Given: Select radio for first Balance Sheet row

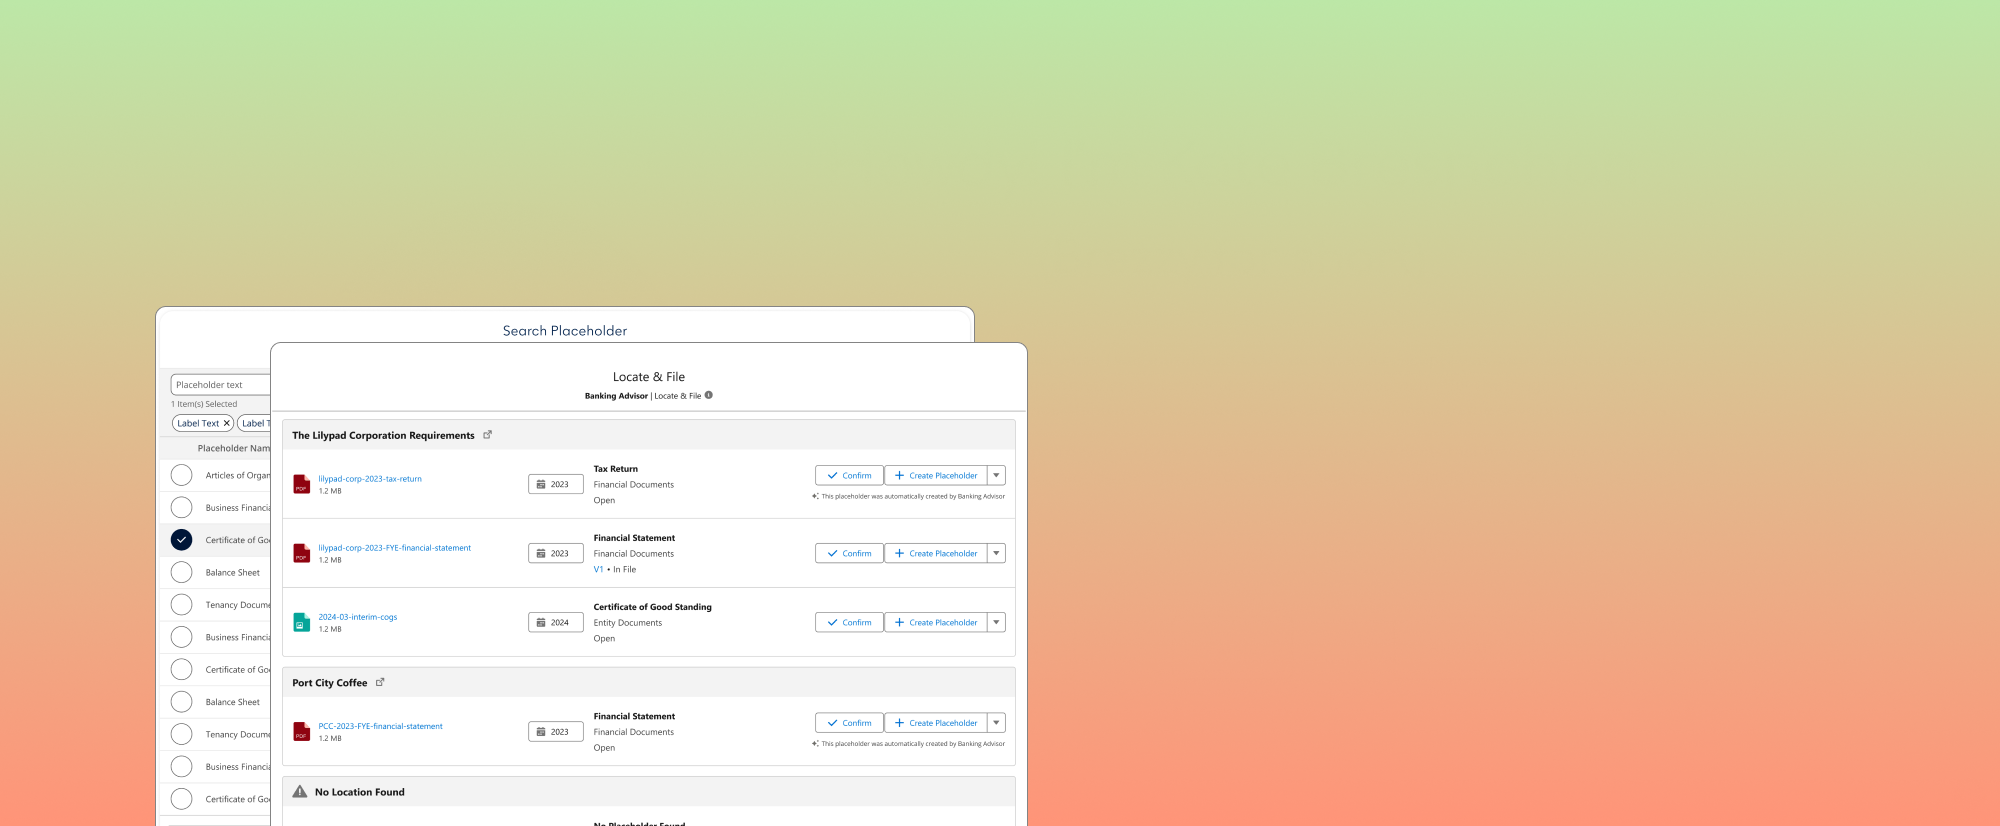Looking at the screenshot, I should tap(181, 572).
